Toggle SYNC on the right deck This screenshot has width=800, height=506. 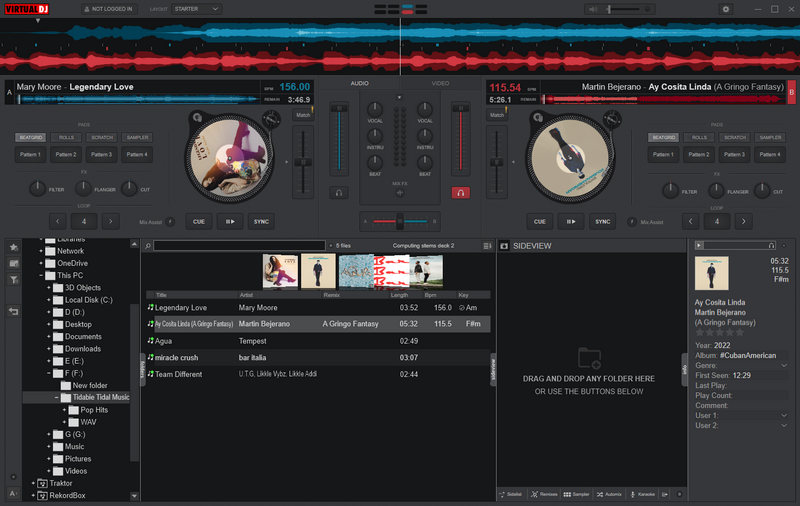pyautogui.click(x=603, y=221)
